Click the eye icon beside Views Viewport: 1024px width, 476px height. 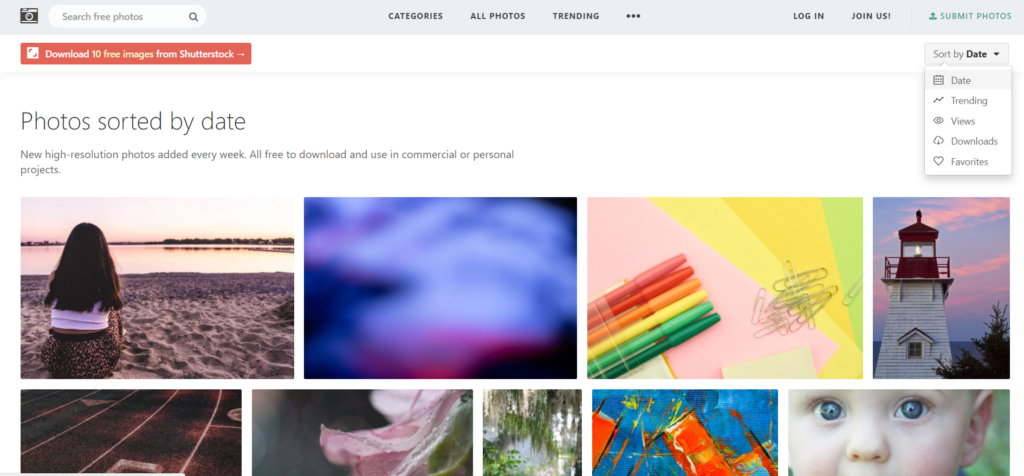pos(938,121)
